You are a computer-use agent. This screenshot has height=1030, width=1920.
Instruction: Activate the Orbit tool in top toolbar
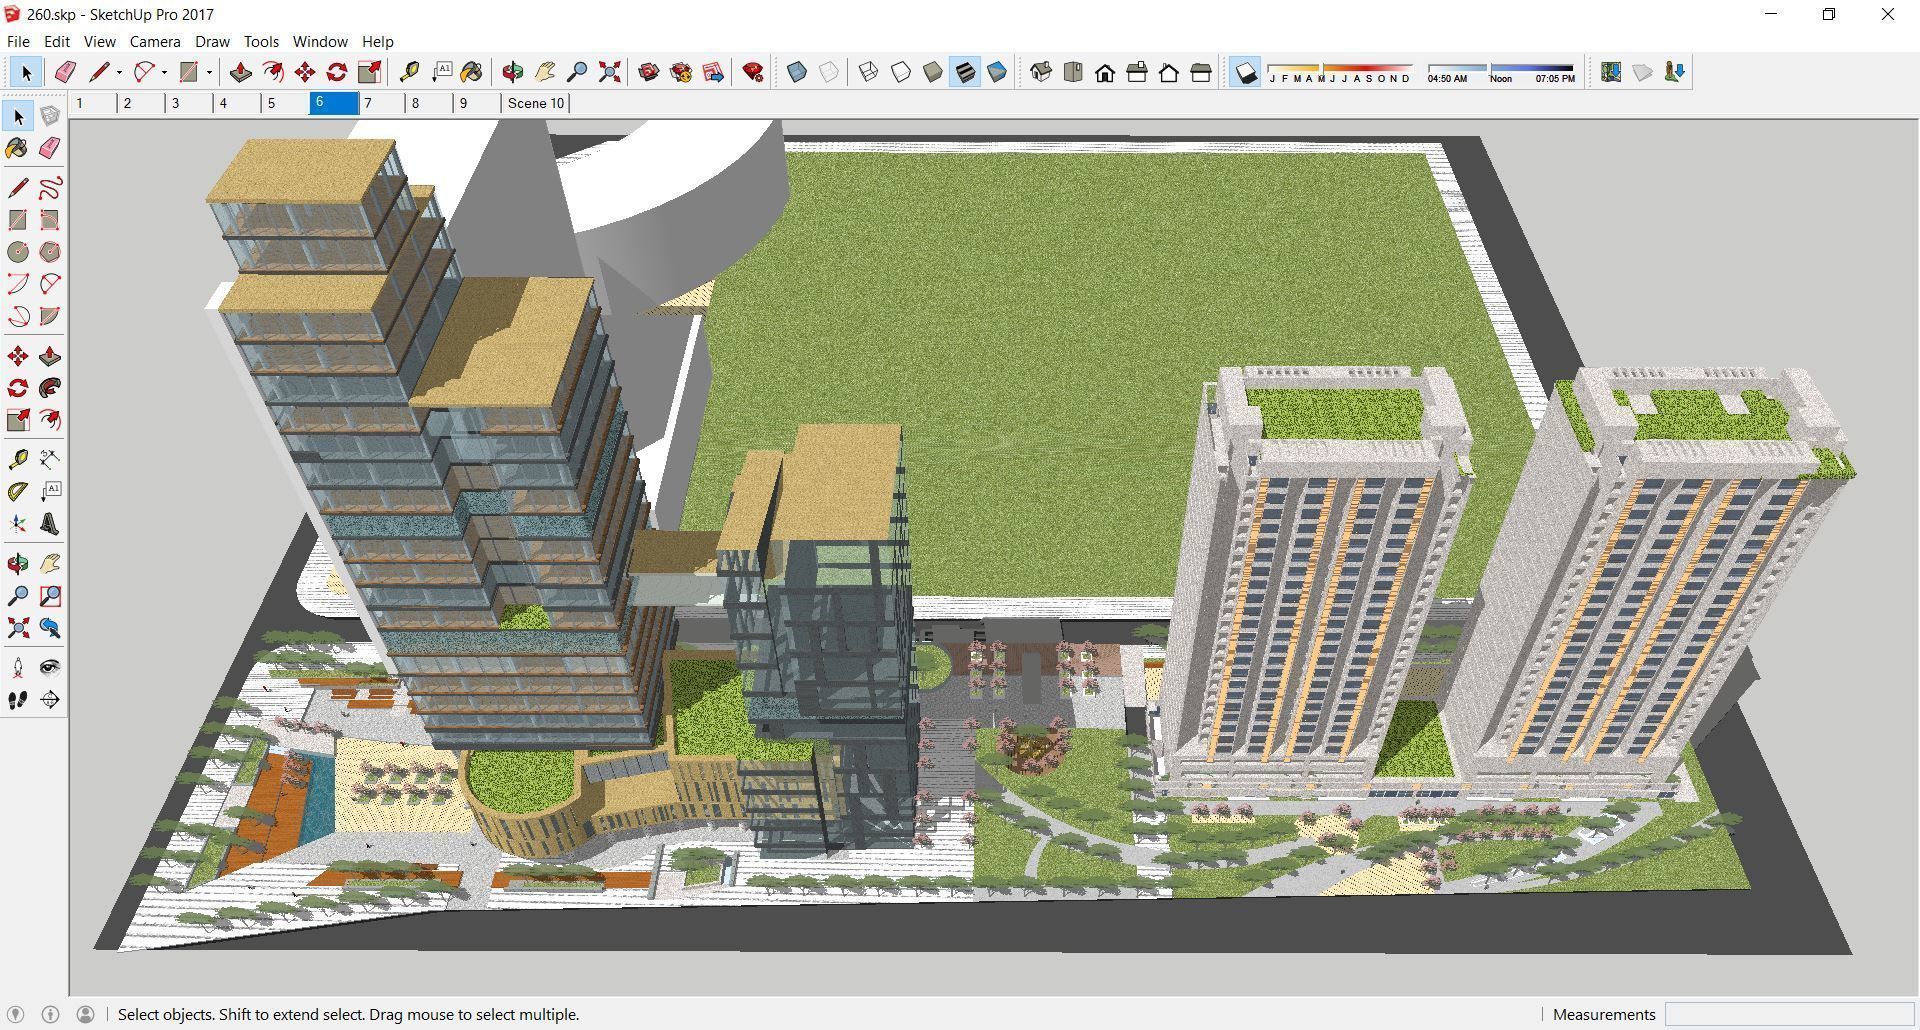tap(513, 72)
